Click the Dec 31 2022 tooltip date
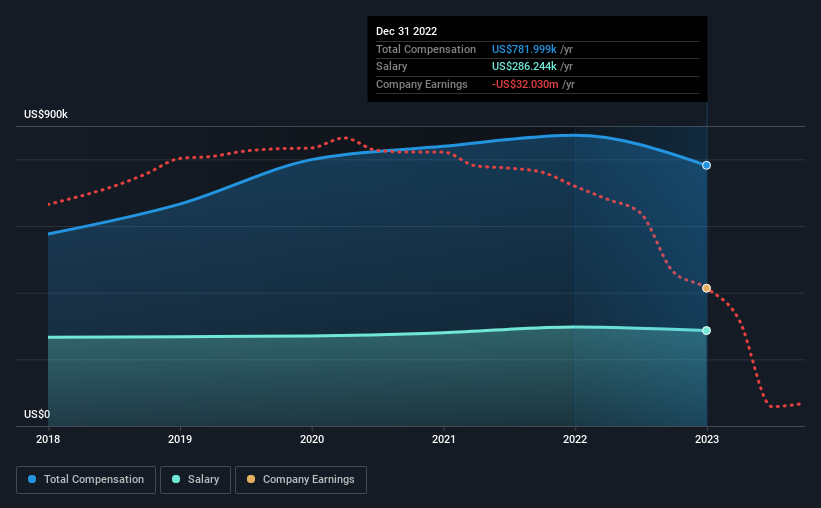This screenshot has height=508, width=821. (x=406, y=31)
